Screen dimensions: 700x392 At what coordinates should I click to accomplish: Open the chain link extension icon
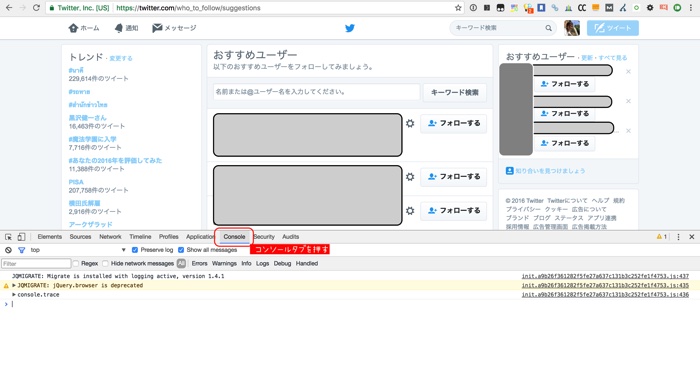pyautogui.click(x=554, y=8)
